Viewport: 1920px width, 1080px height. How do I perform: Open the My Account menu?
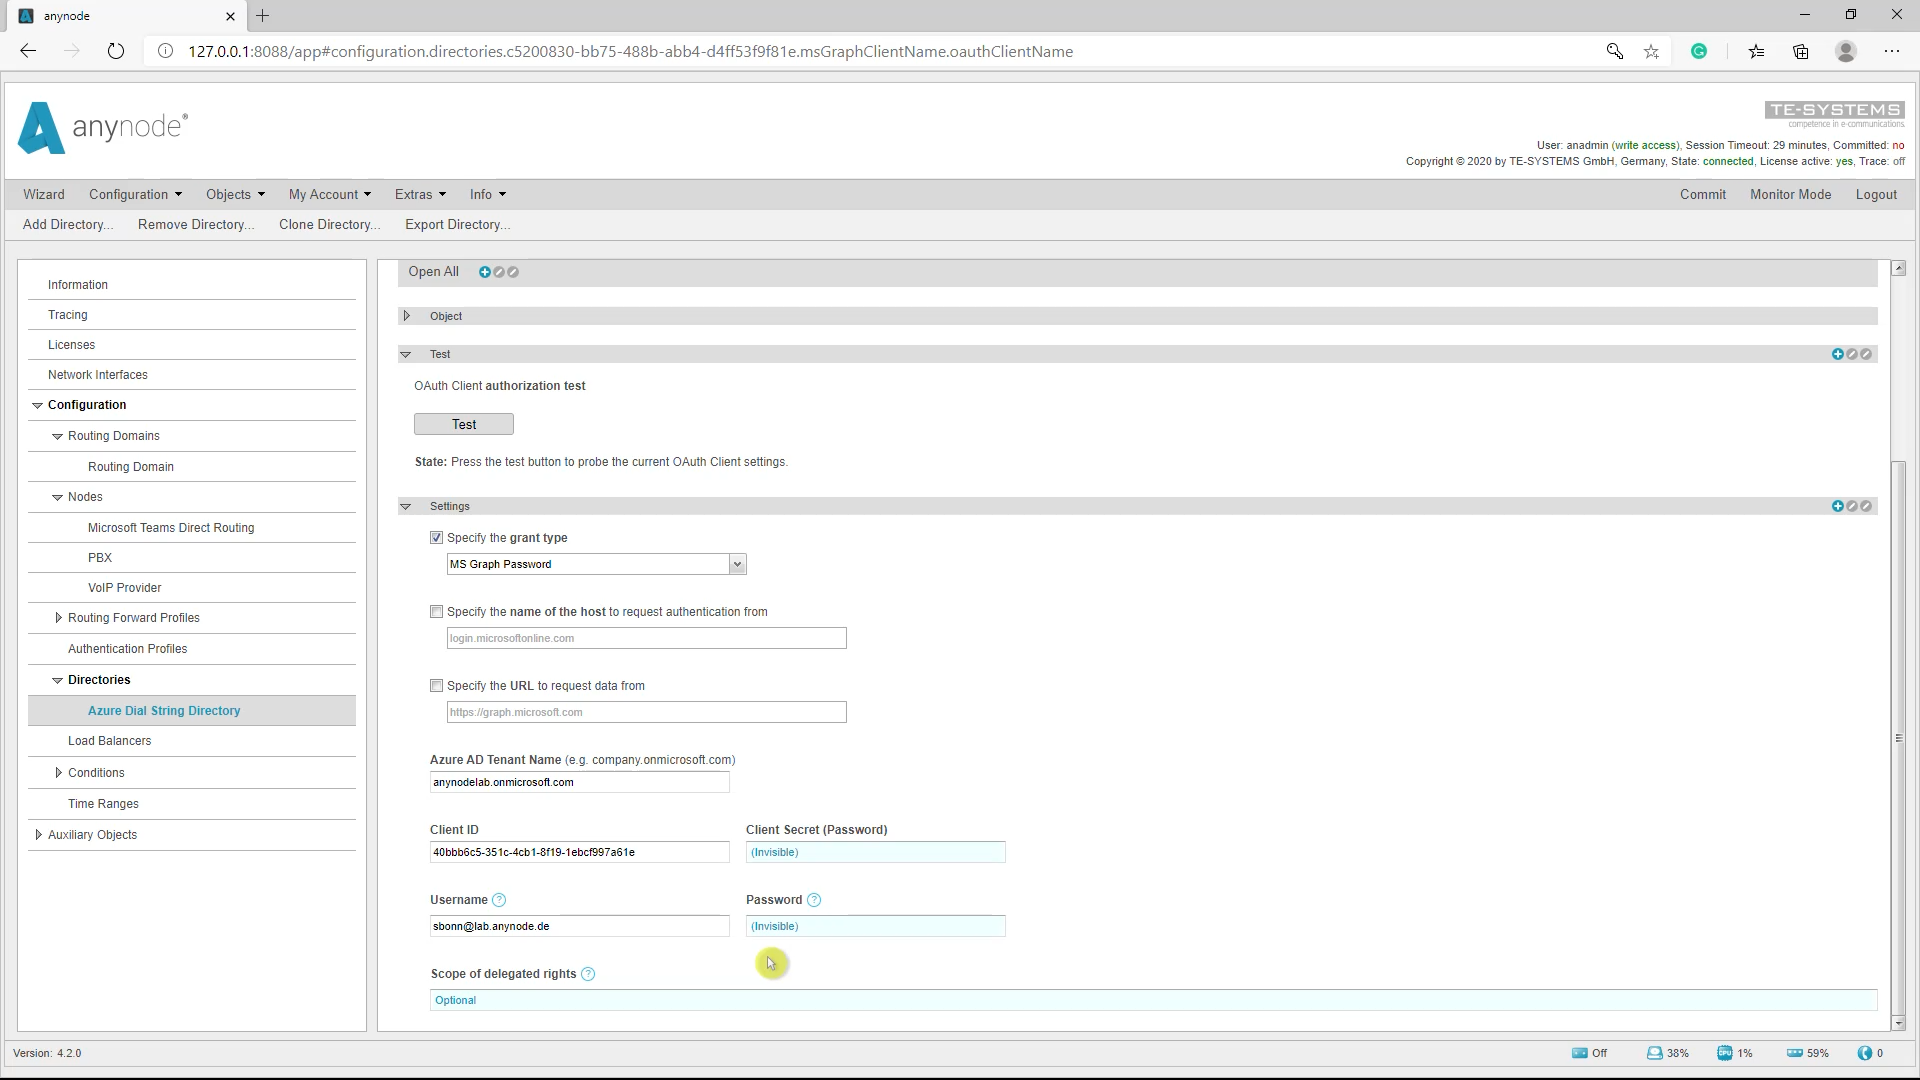coord(329,194)
